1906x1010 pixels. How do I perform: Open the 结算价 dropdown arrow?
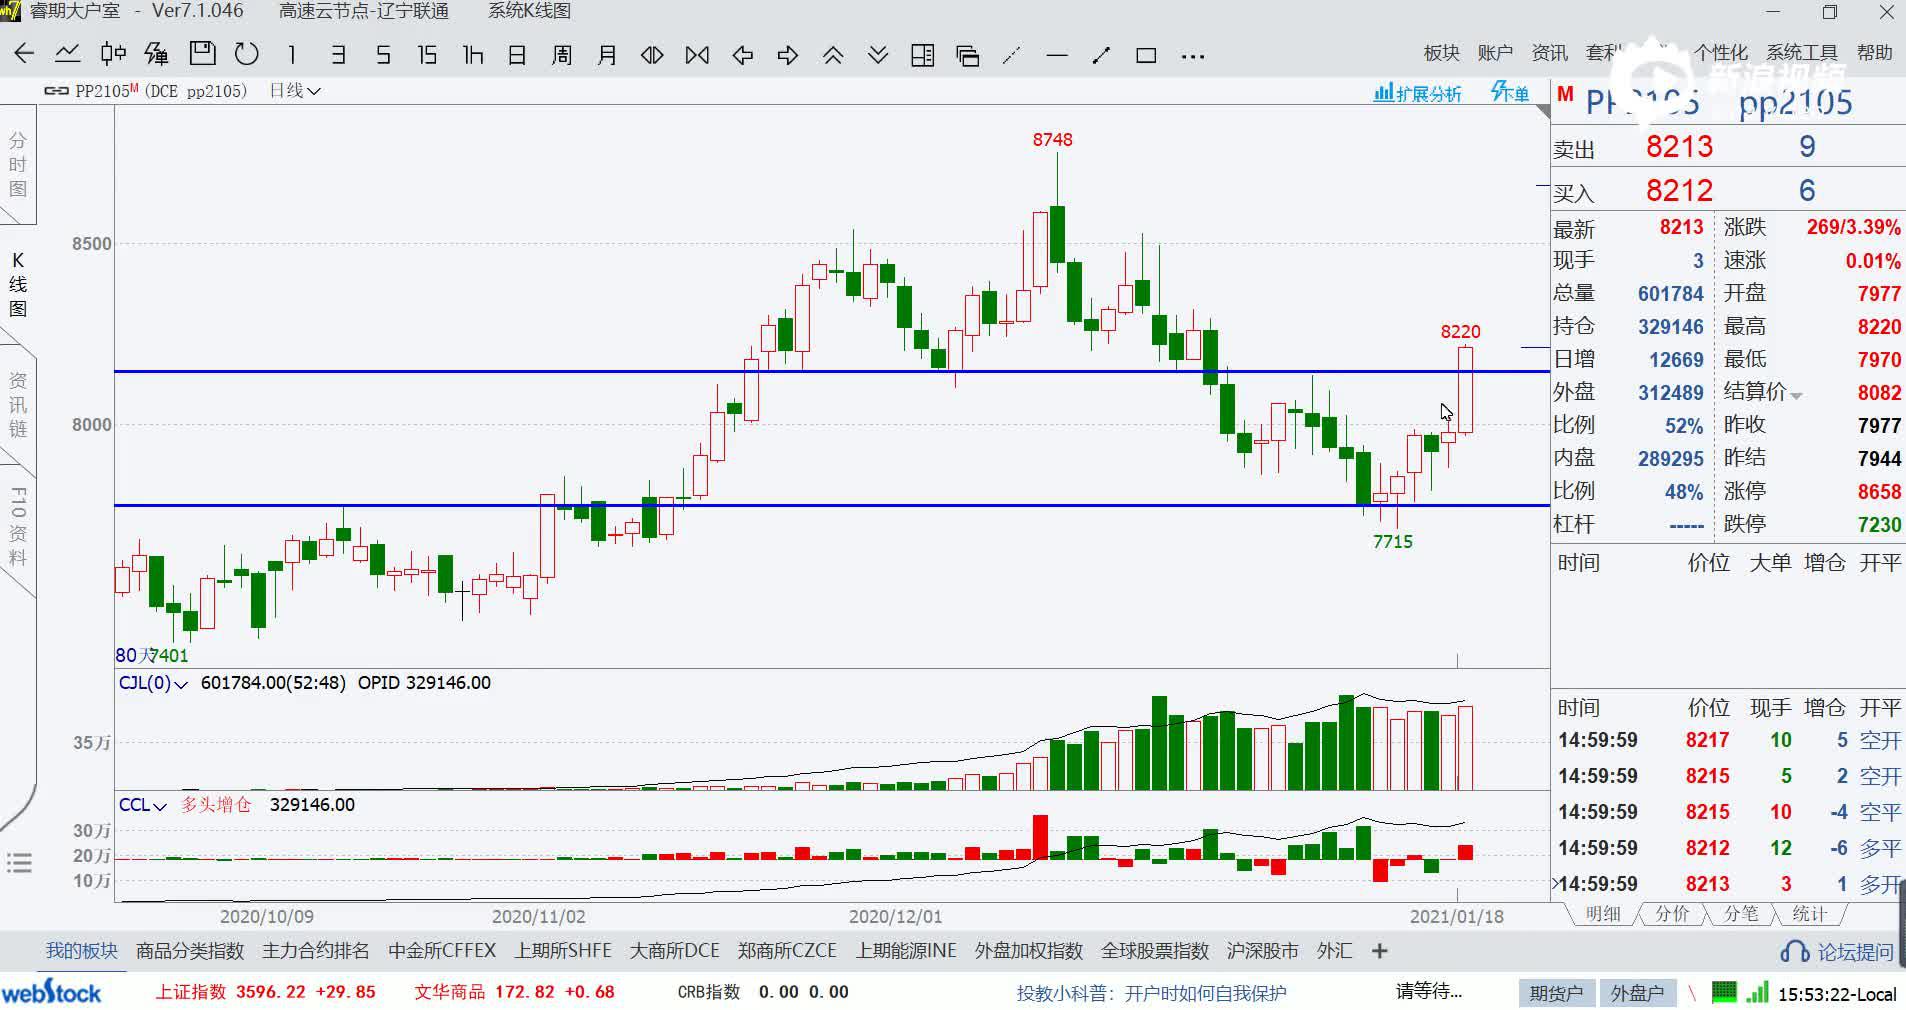tap(1796, 396)
